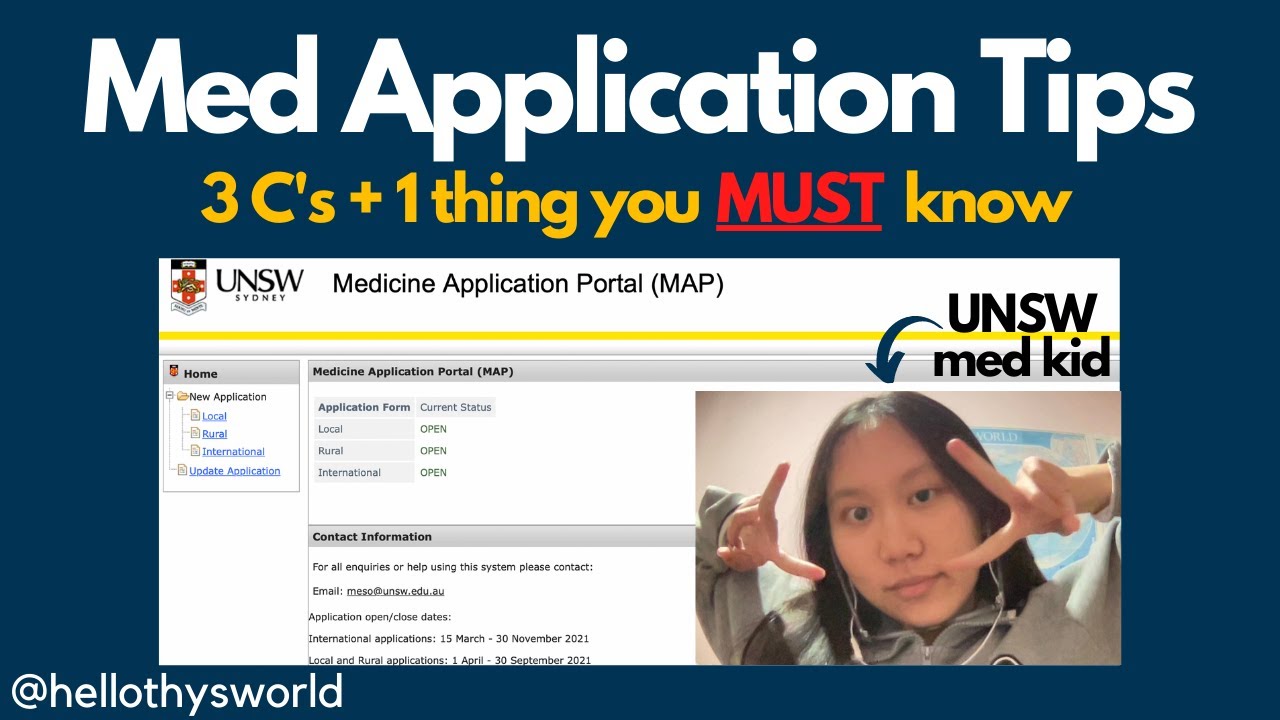This screenshot has height=720, width=1280.
Task: Click the Application Form column header
Action: coord(364,407)
